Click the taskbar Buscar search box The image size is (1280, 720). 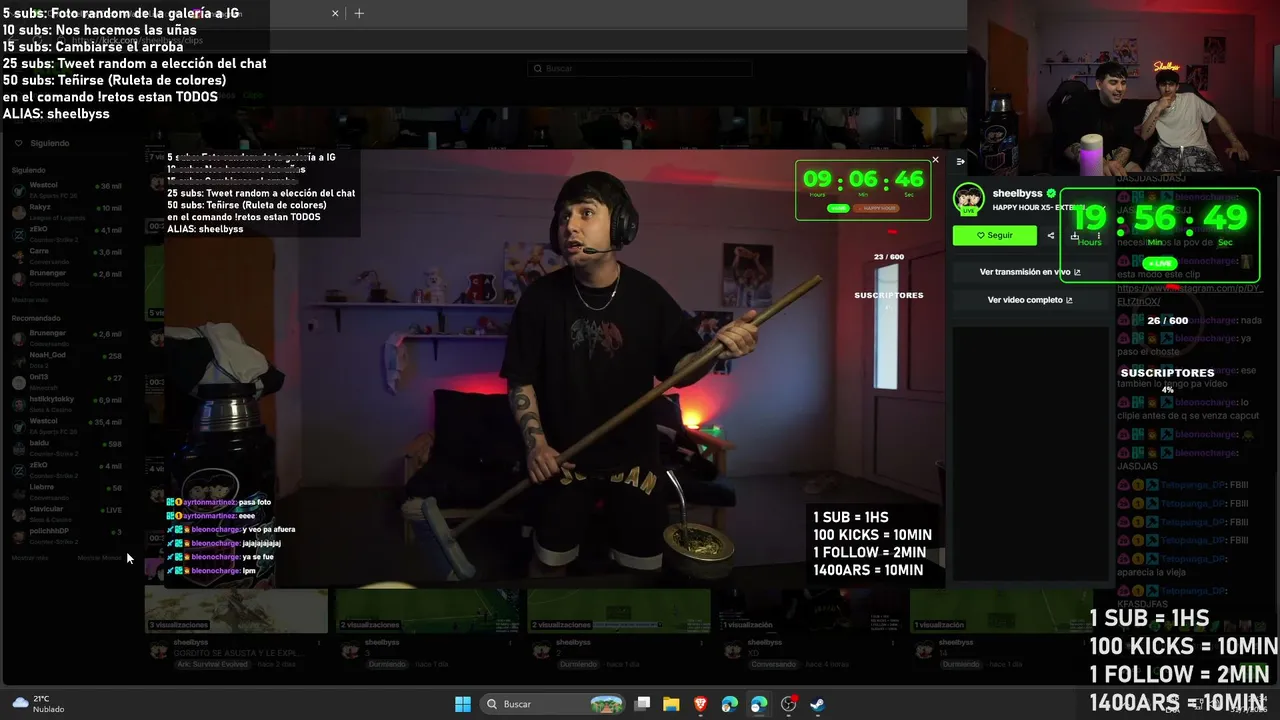(553, 704)
